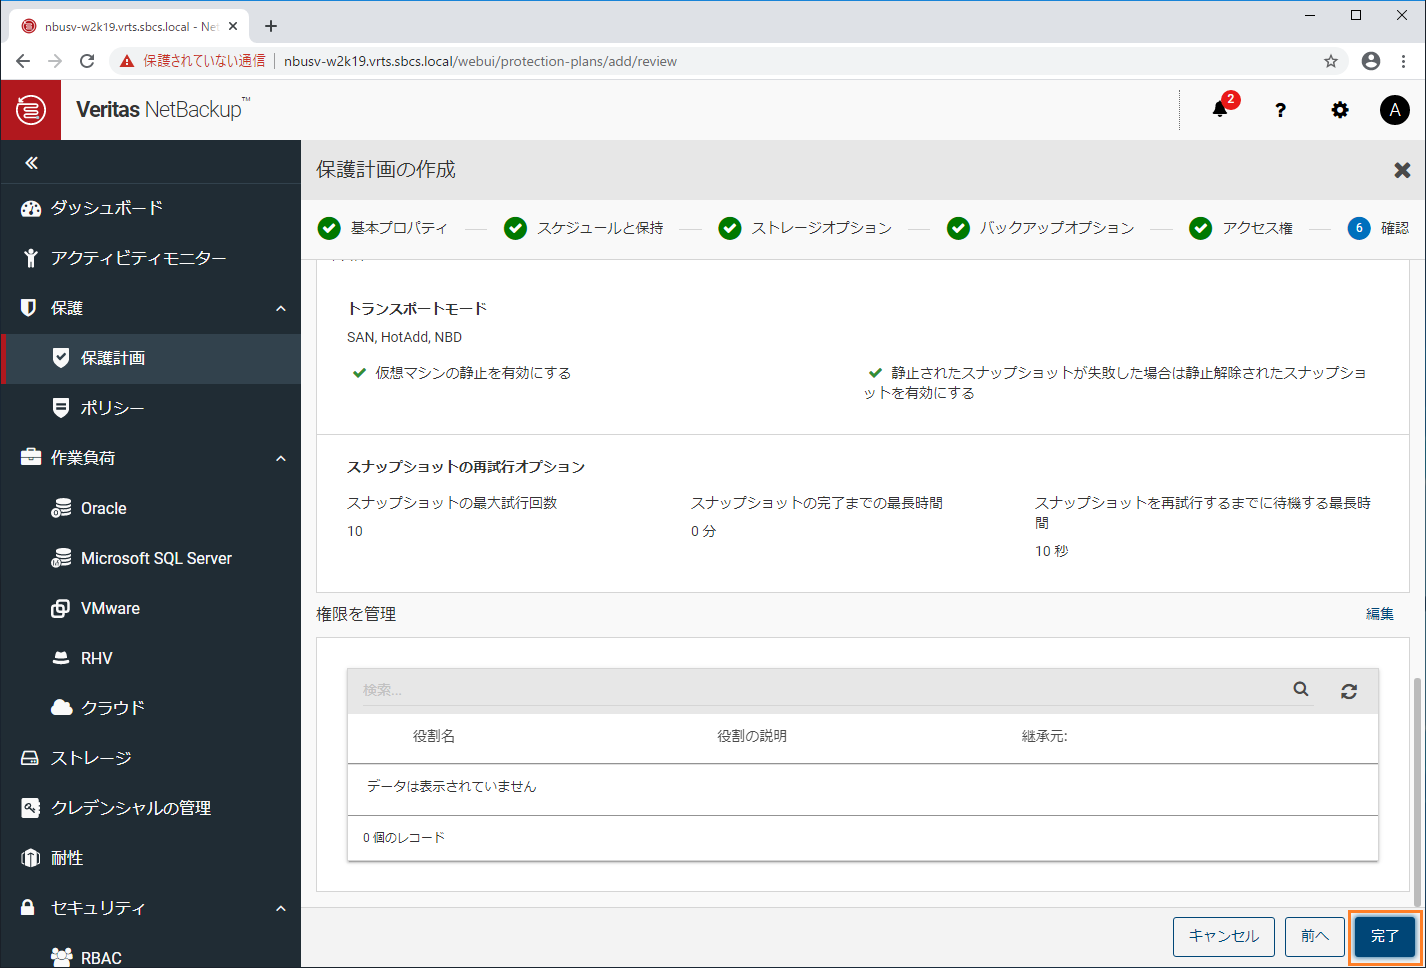
Task: Click the Veritas NetBackup logo icon
Action: 31,110
